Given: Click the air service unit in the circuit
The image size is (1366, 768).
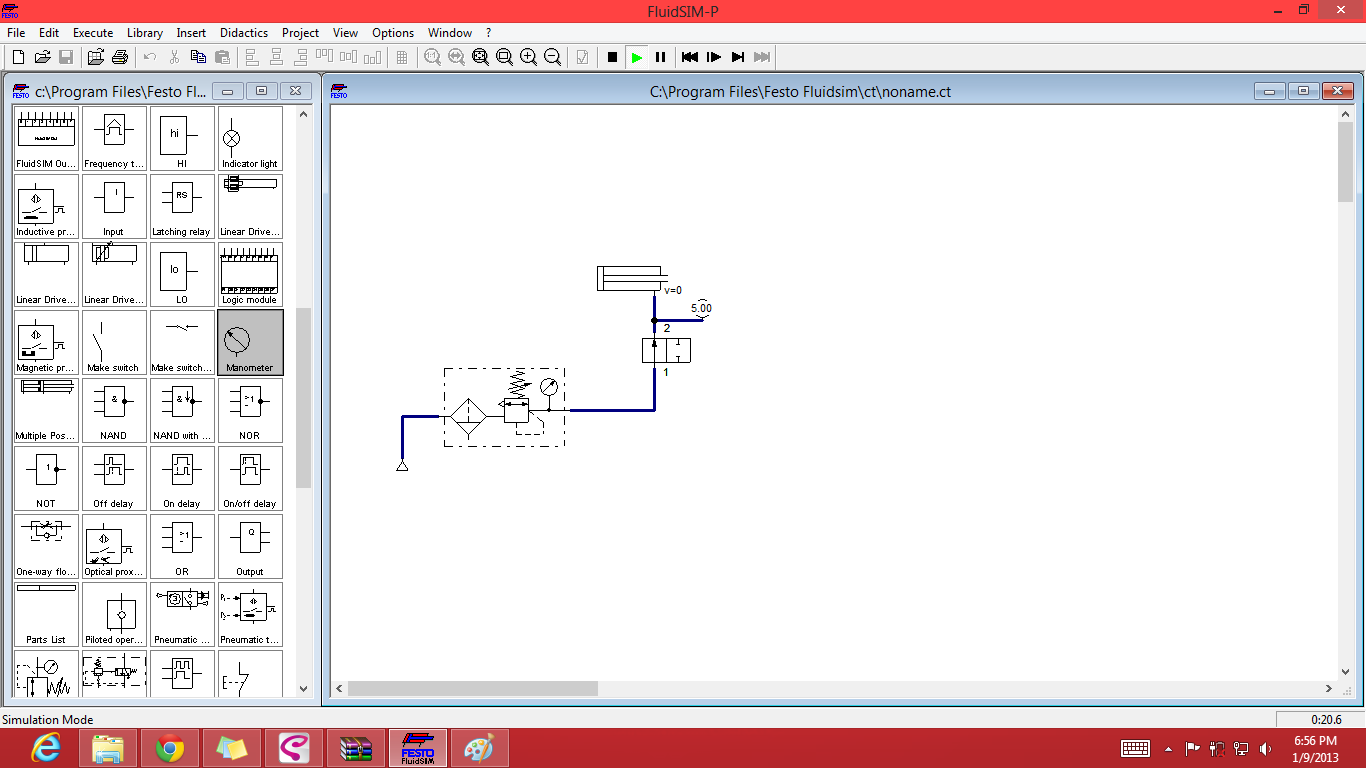Looking at the screenshot, I should tap(504, 407).
